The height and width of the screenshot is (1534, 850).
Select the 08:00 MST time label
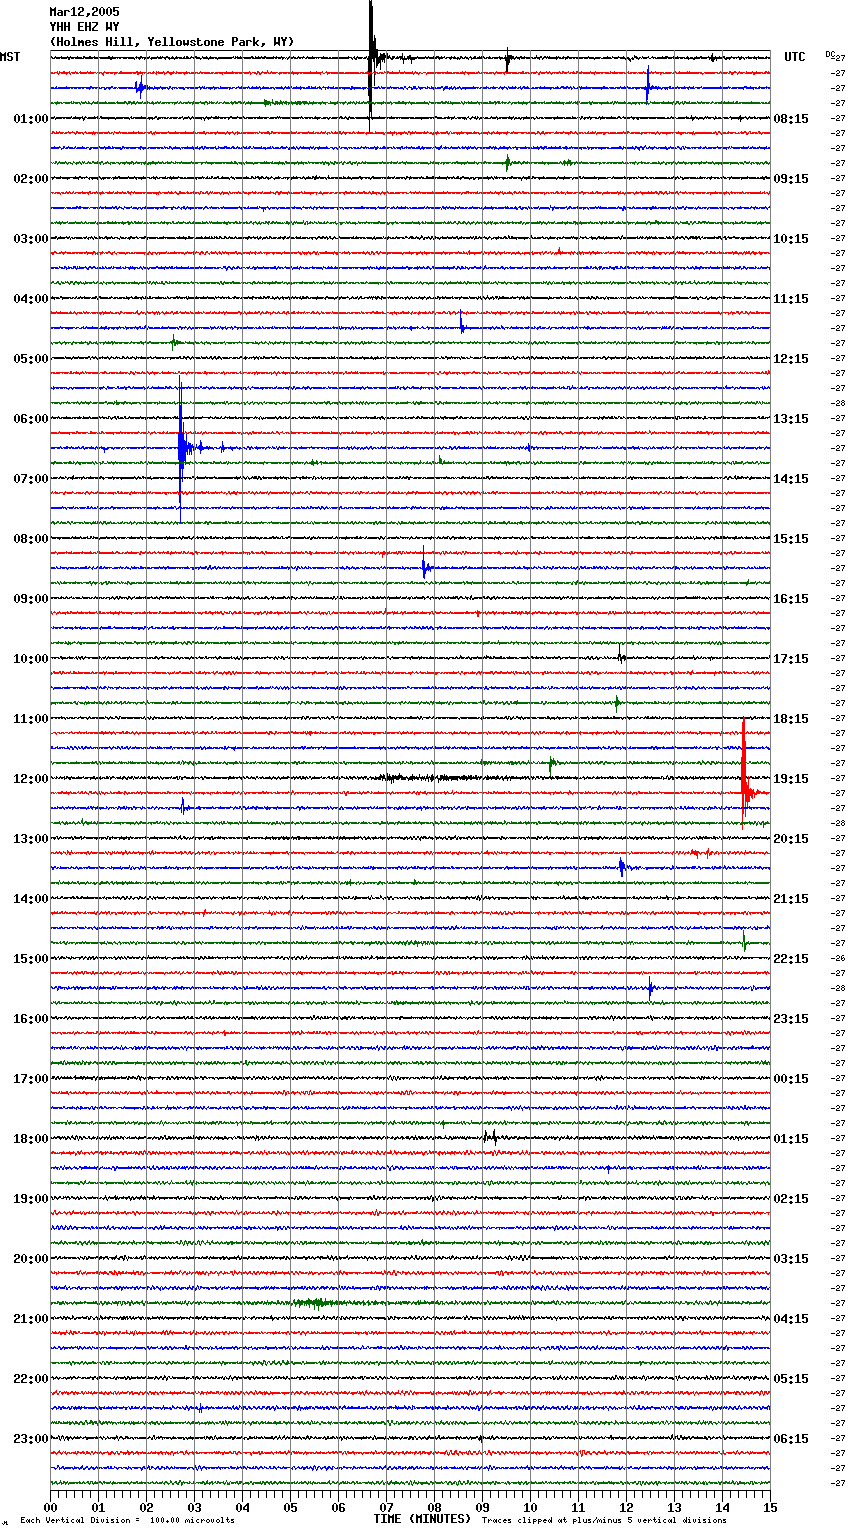pyautogui.click(x=30, y=539)
